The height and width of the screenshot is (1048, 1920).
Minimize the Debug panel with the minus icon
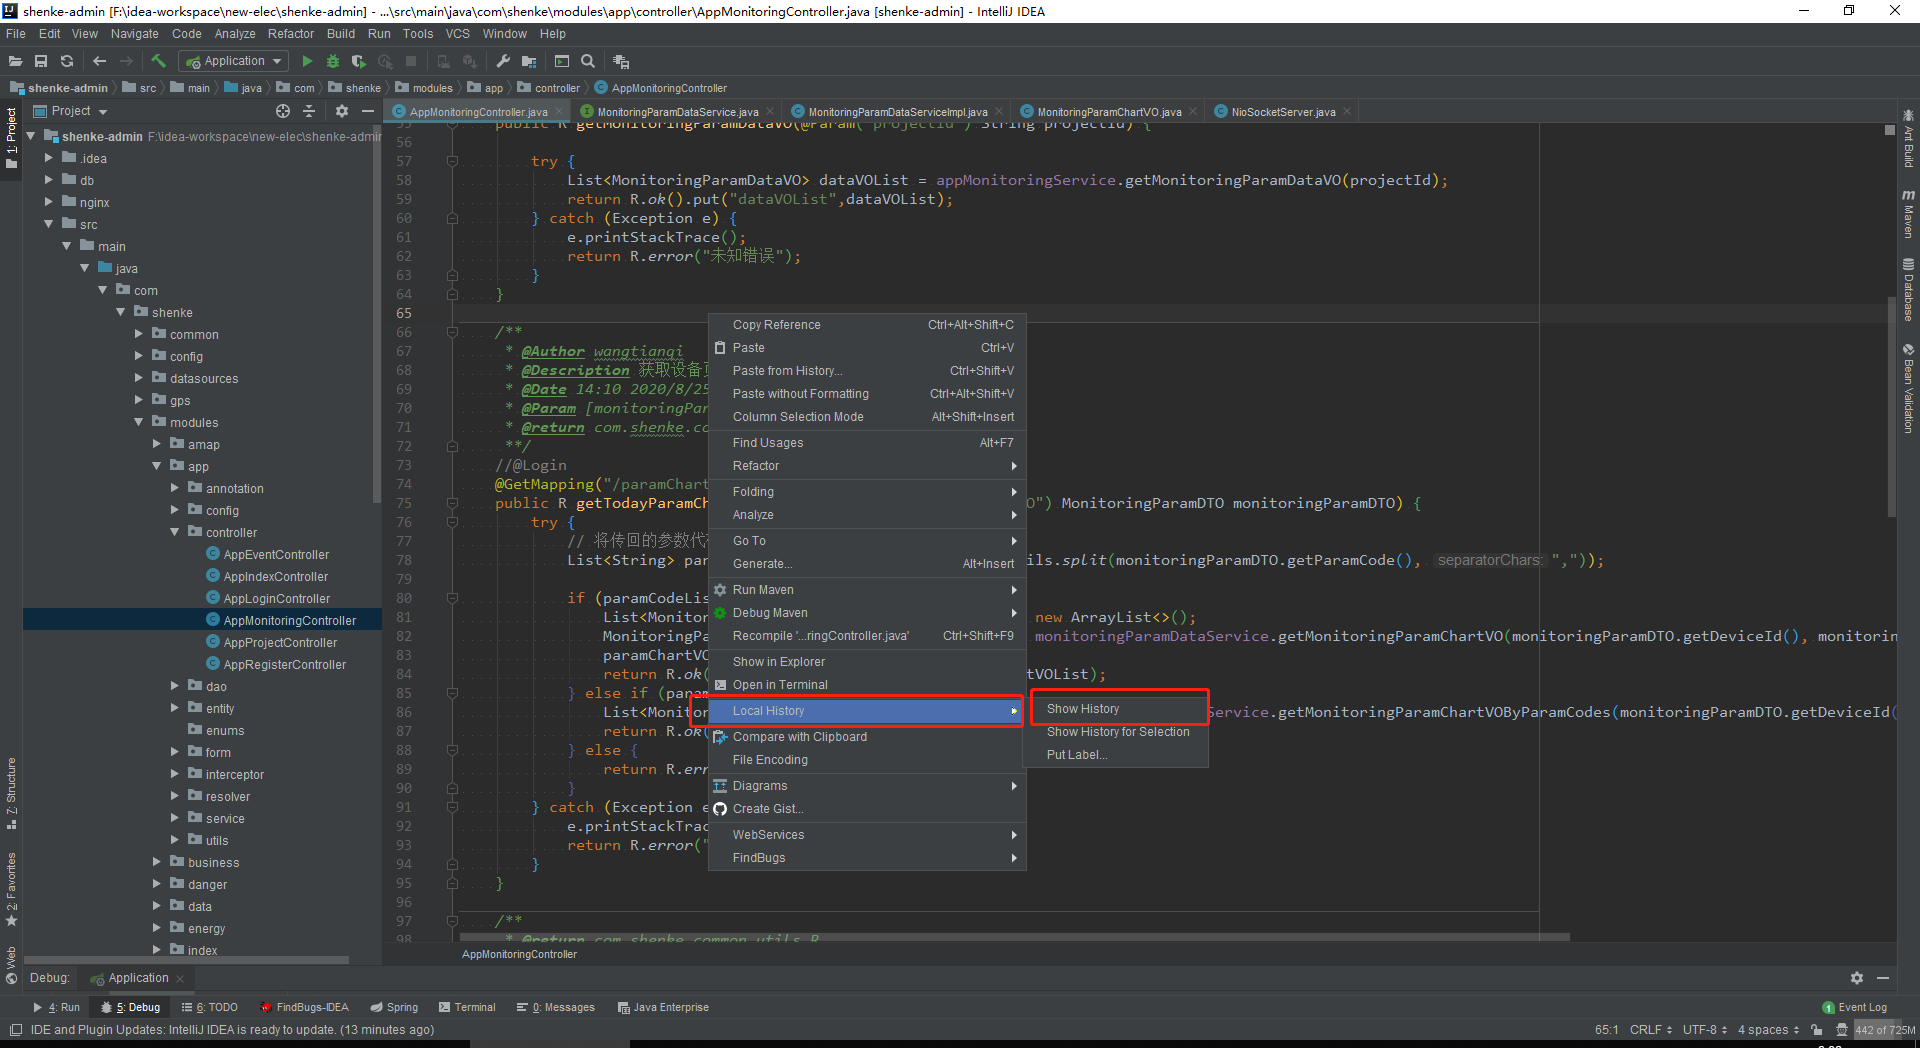click(1883, 978)
